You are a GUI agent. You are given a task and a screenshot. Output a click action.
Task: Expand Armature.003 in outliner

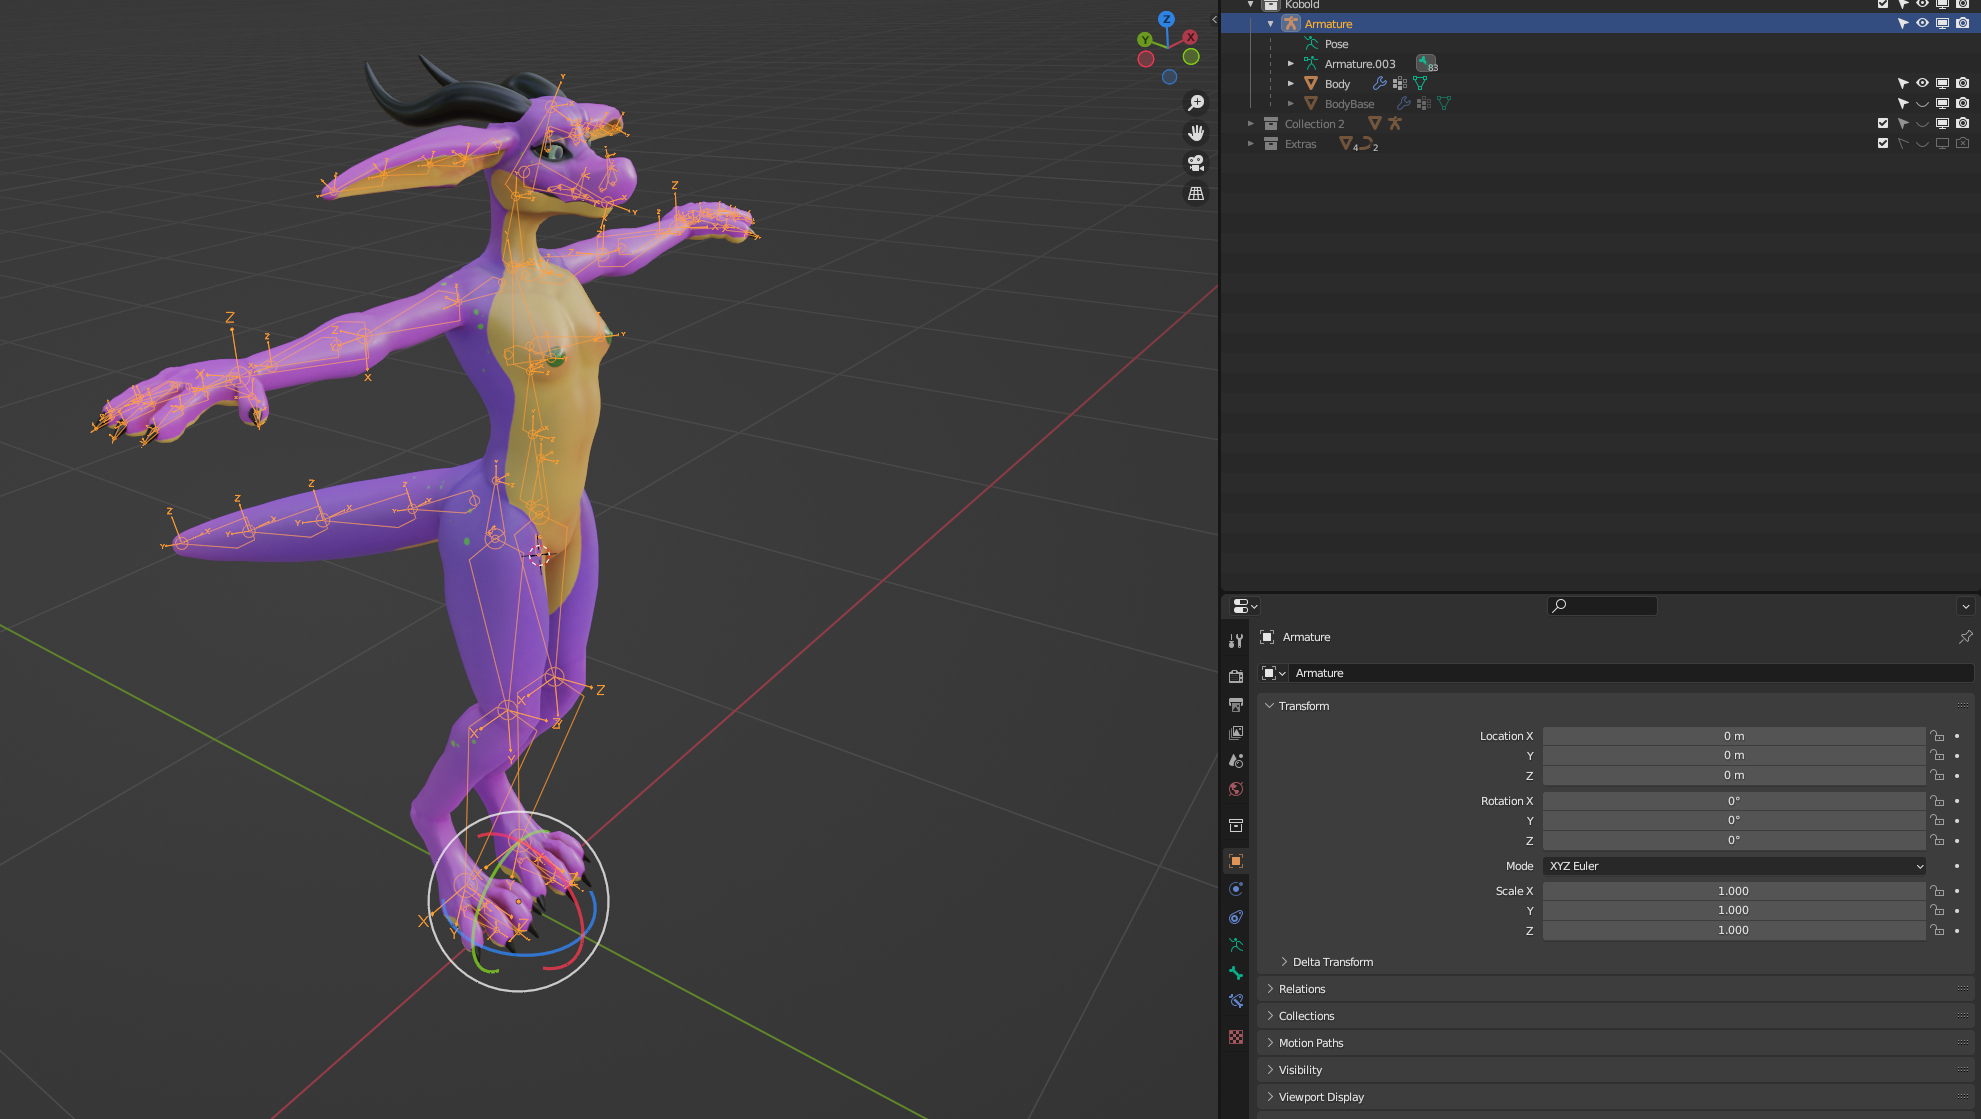(x=1291, y=64)
